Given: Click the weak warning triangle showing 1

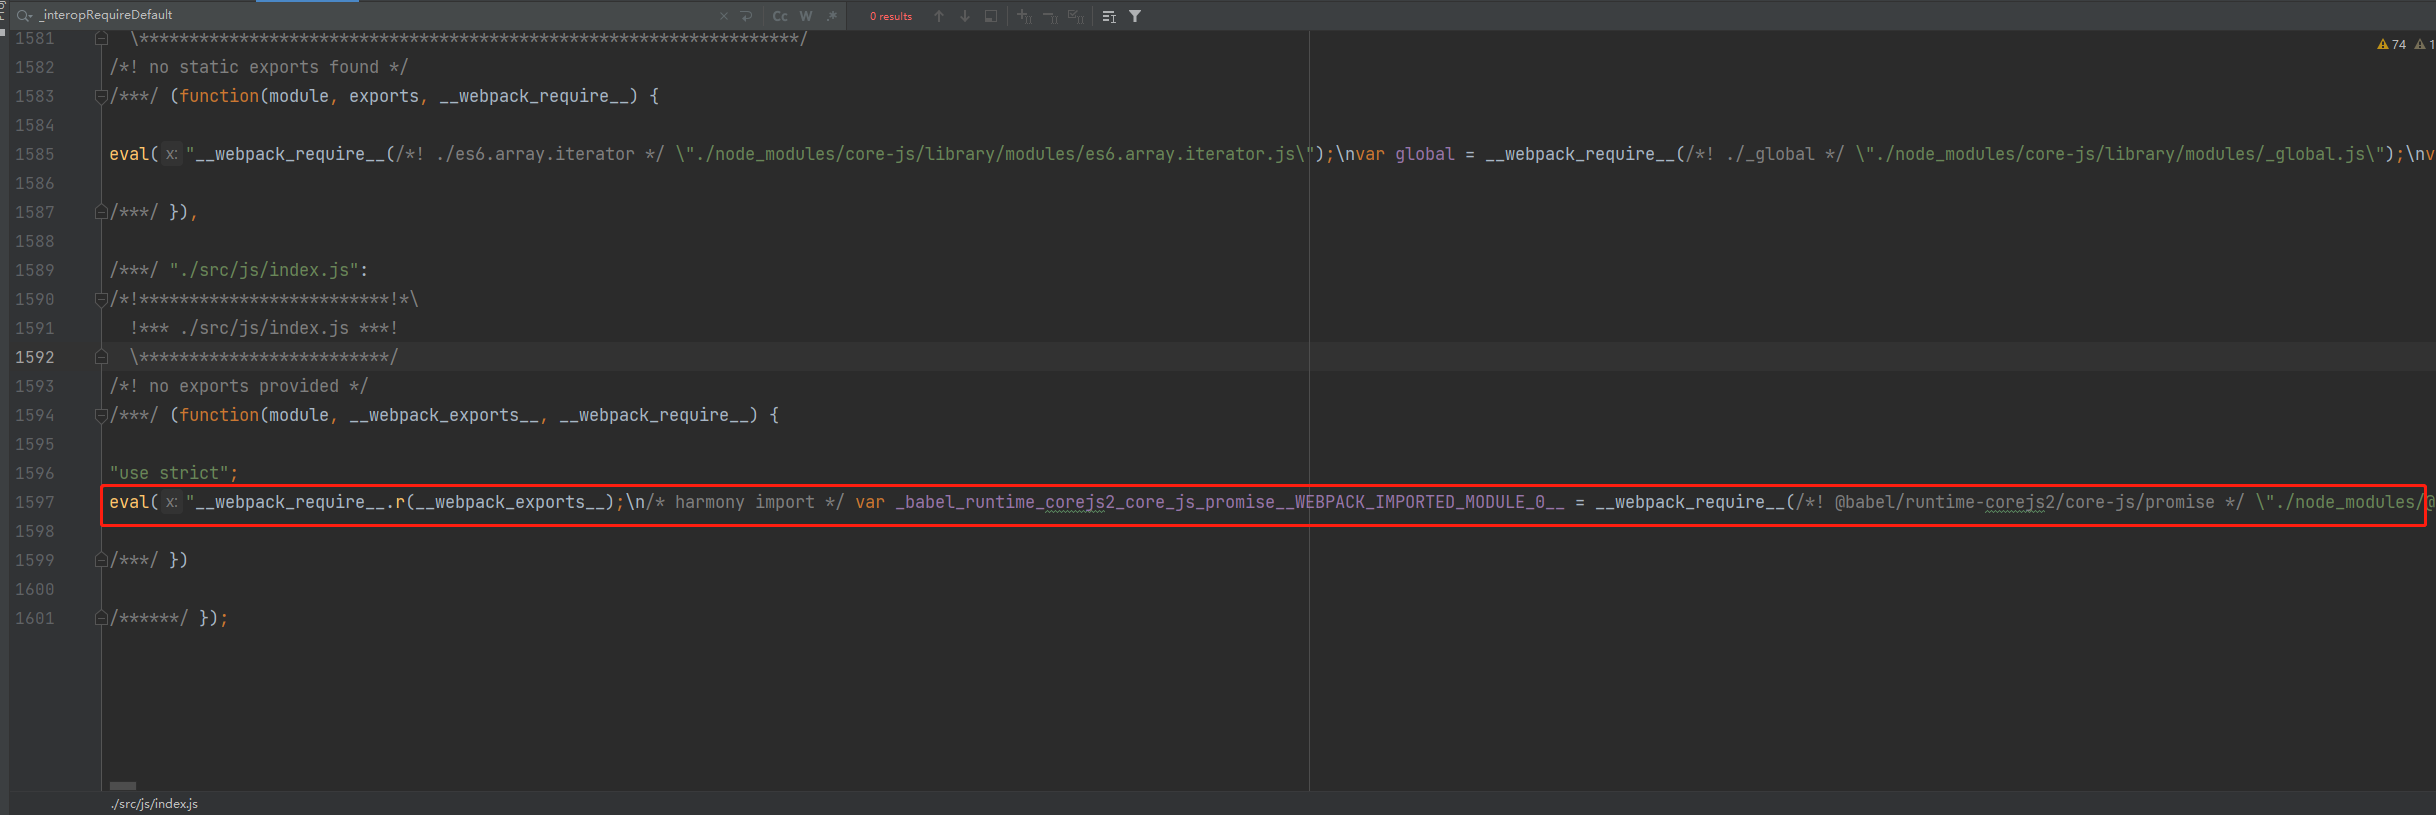Looking at the screenshot, I should pos(2424,44).
